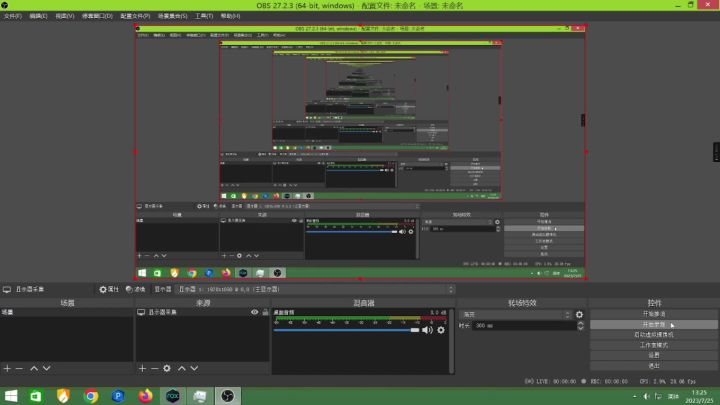
Task: Launch Firefox from taskbar
Action: (x=146, y=396)
